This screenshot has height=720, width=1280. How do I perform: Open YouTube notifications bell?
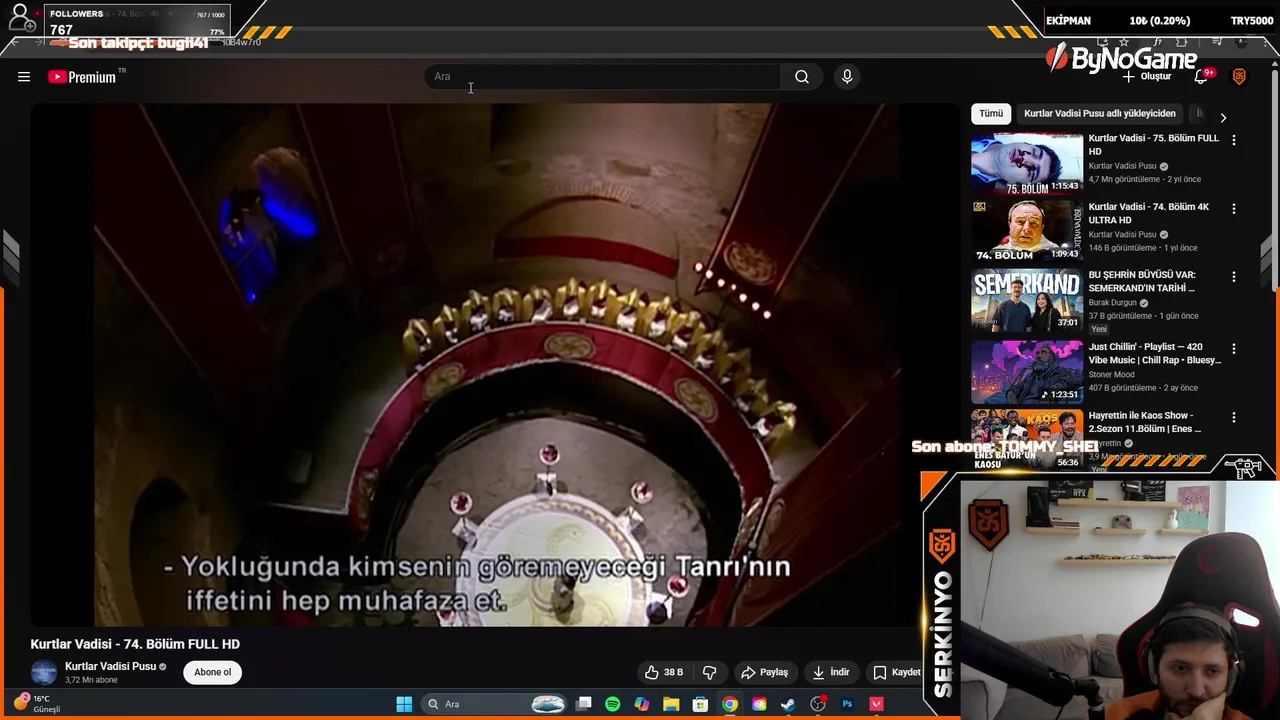(x=1201, y=77)
